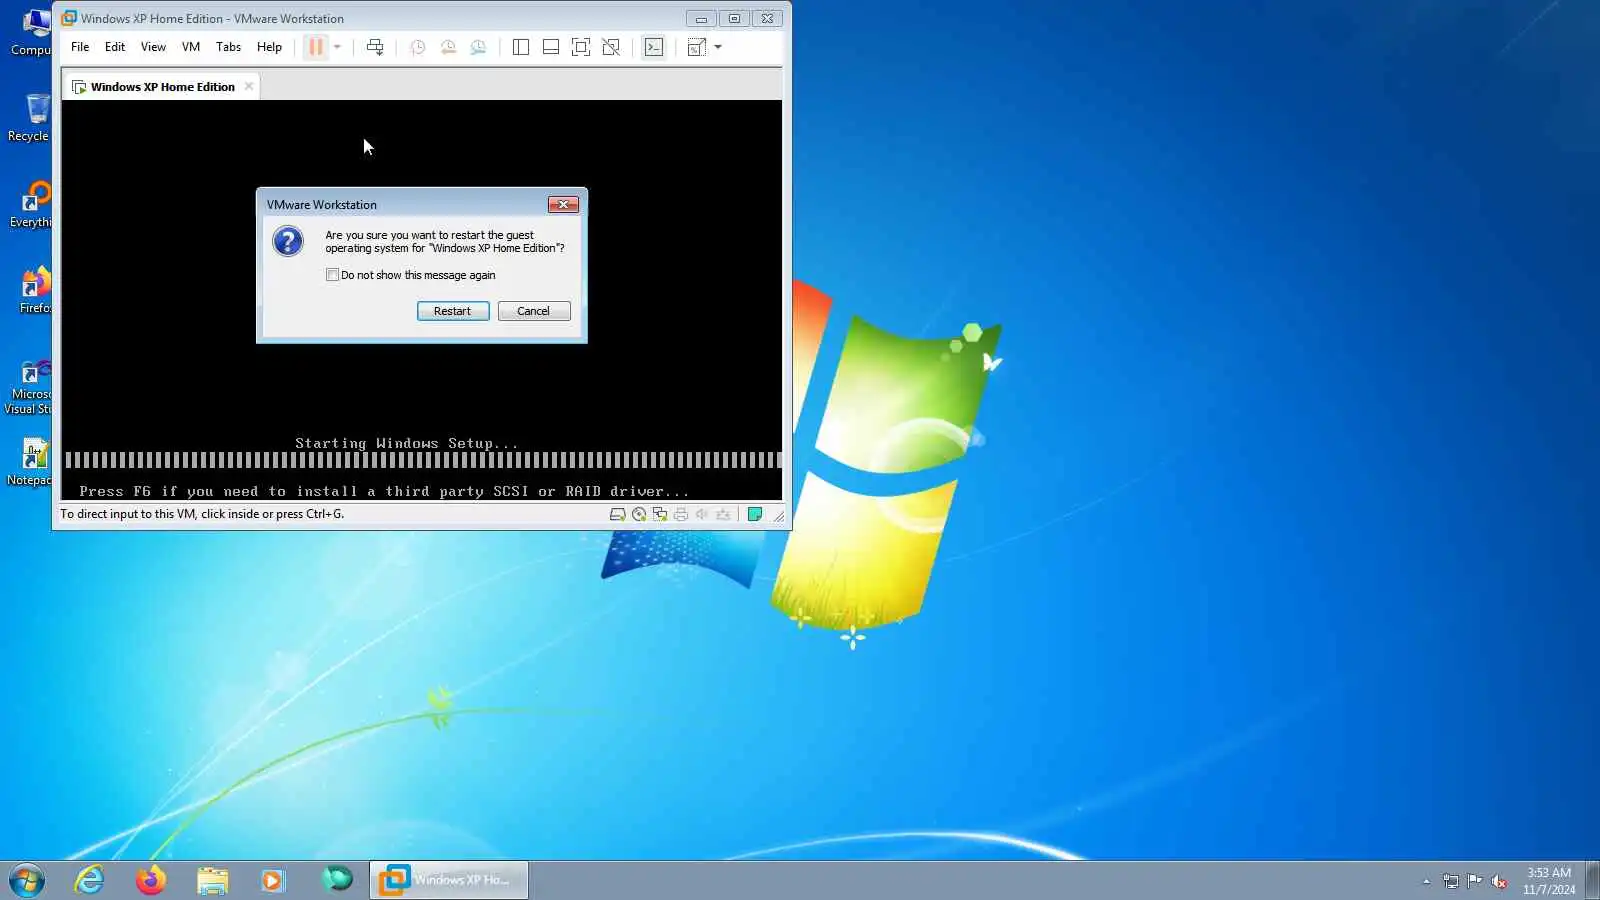
Task: Click the Unity mode toolbar icon
Action: [x=611, y=47]
